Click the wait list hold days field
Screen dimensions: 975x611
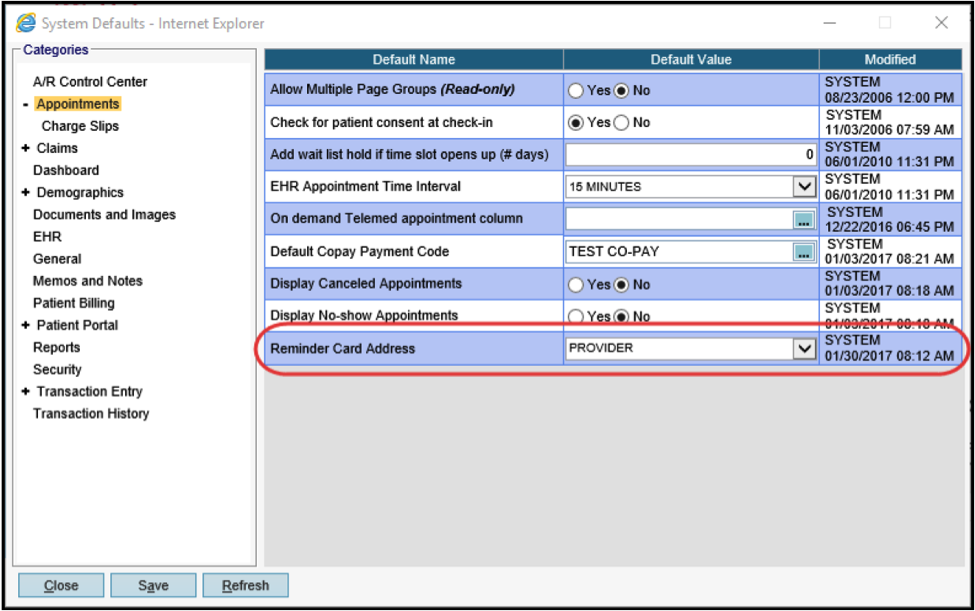click(x=691, y=155)
